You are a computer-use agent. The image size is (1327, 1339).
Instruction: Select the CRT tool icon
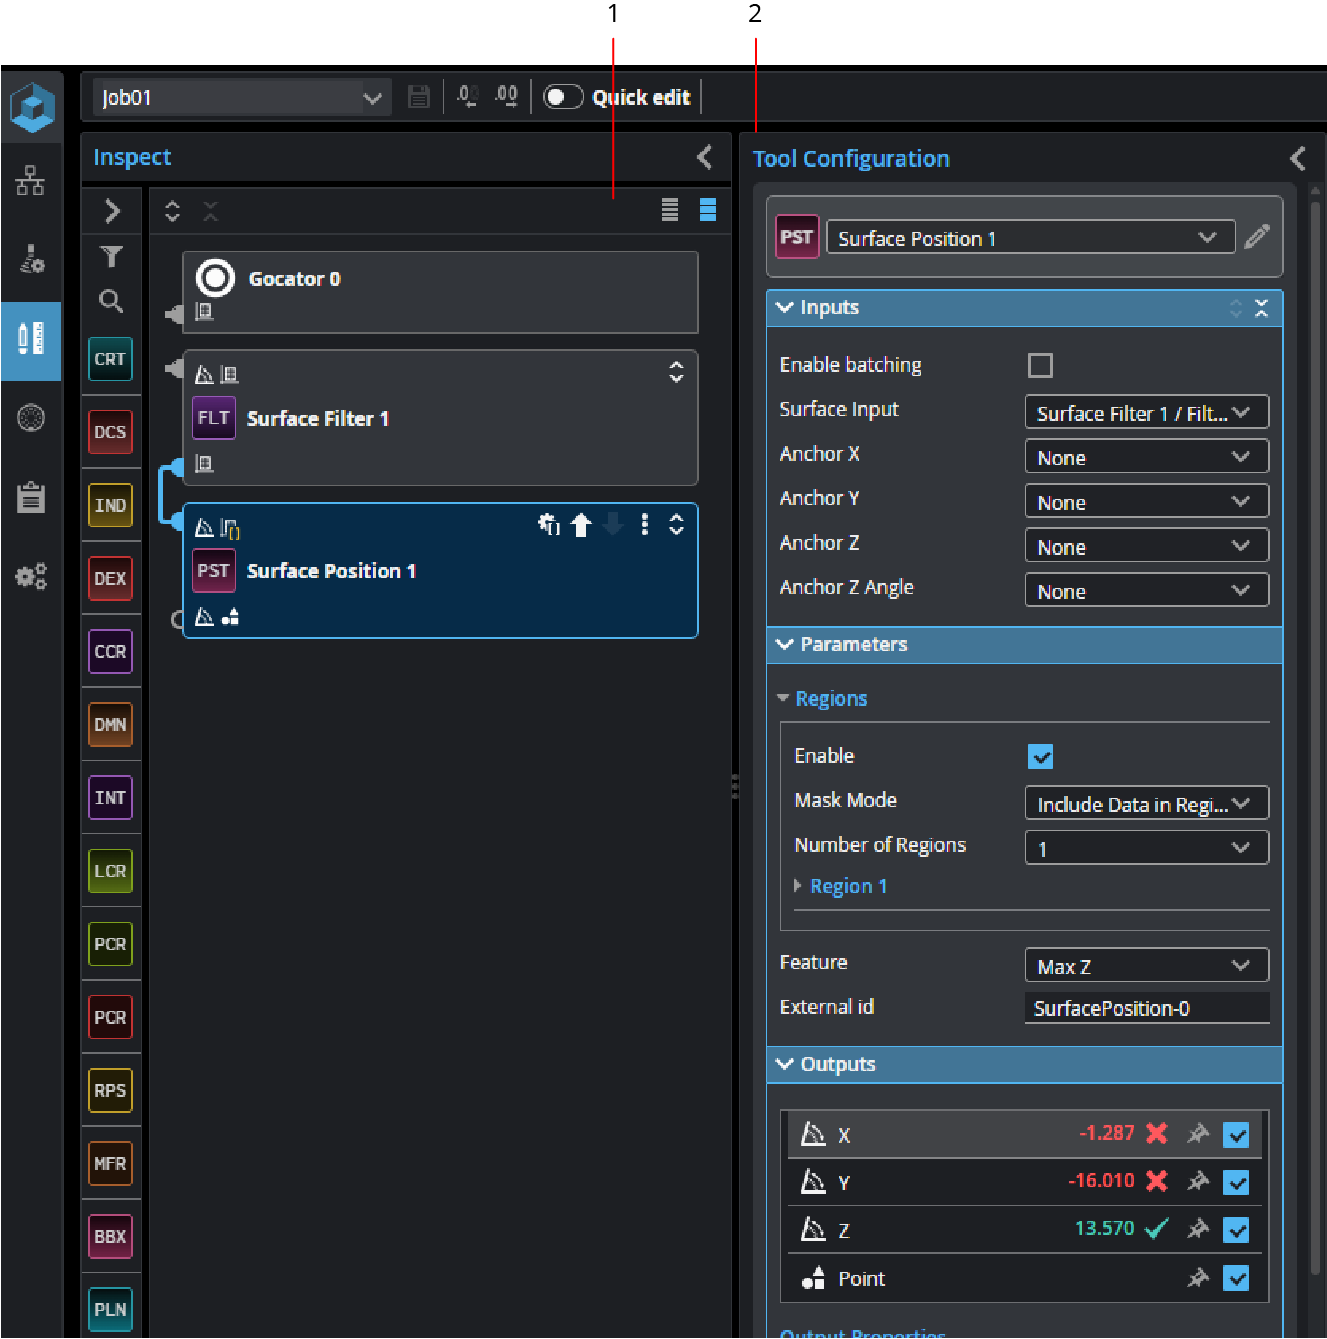point(110,359)
